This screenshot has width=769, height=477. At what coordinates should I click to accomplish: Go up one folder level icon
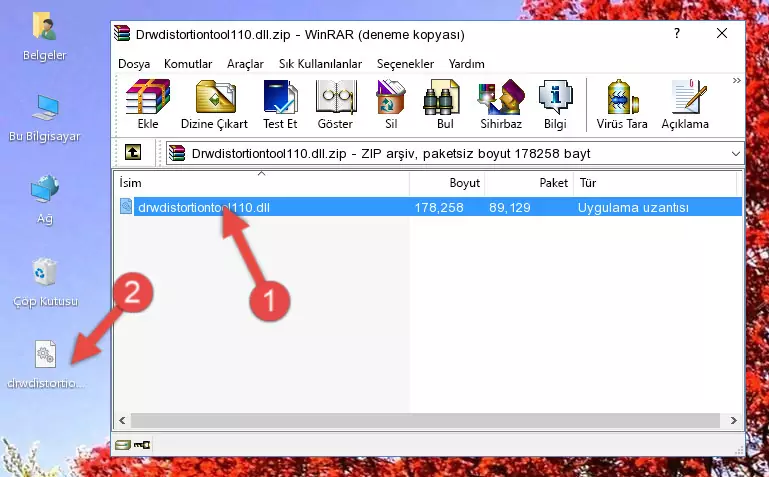point(133,152)
